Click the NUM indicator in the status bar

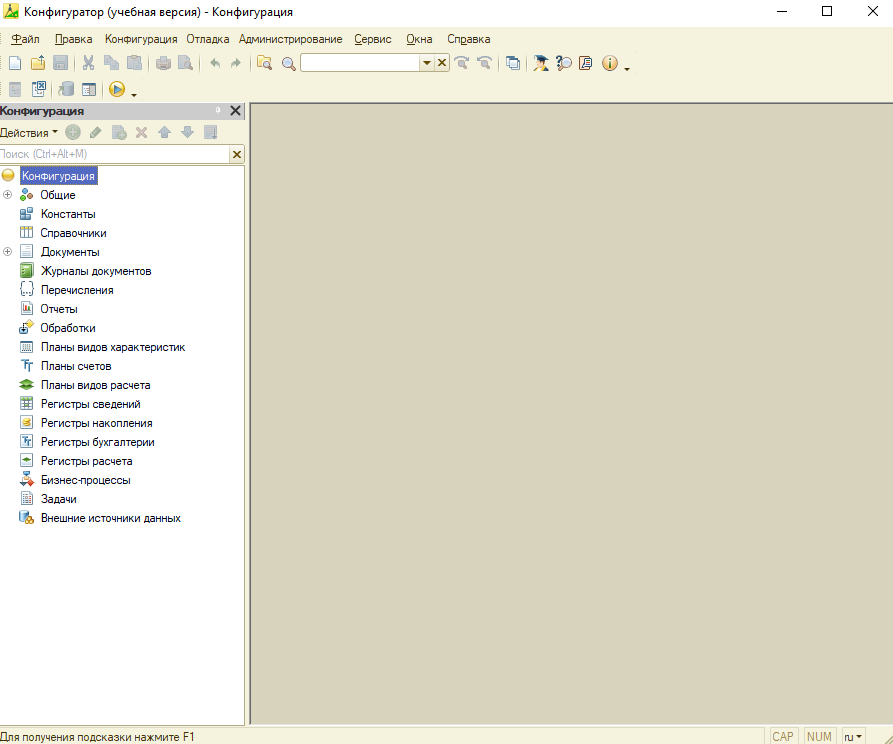coord(819,737)
